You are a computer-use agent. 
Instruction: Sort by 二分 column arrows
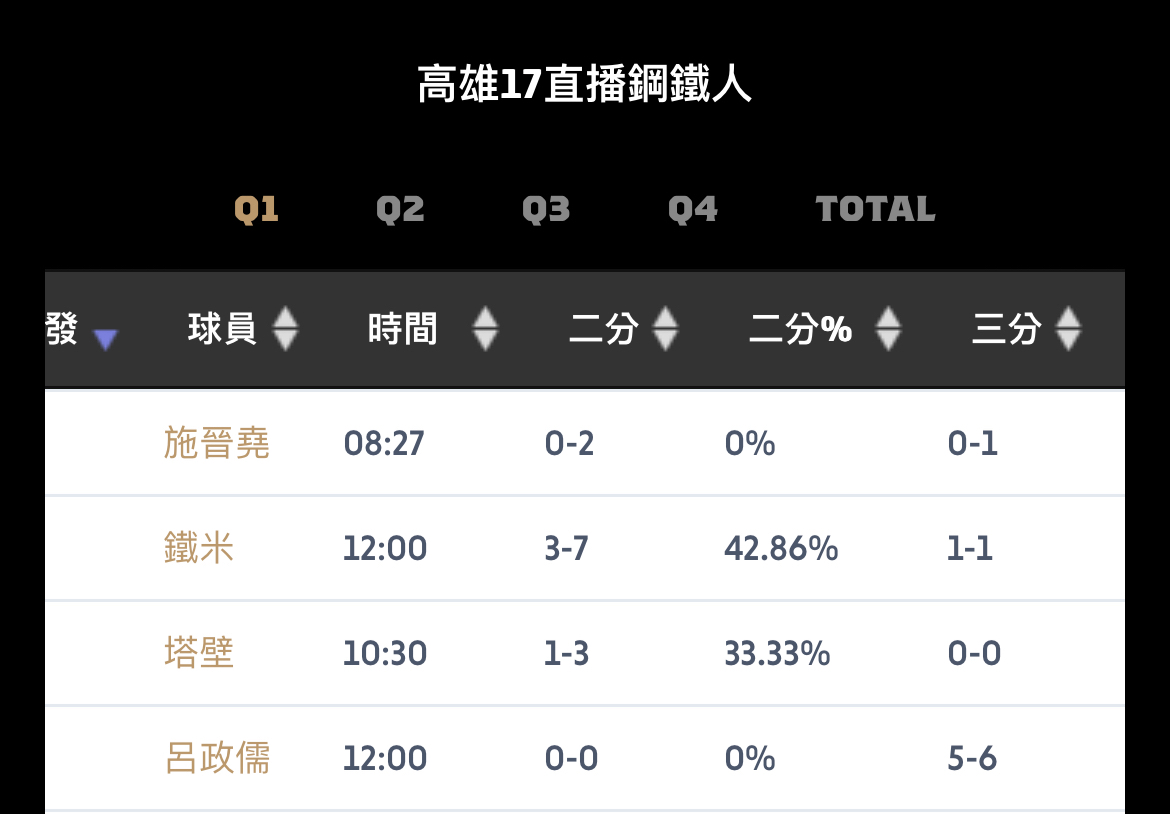665,328
